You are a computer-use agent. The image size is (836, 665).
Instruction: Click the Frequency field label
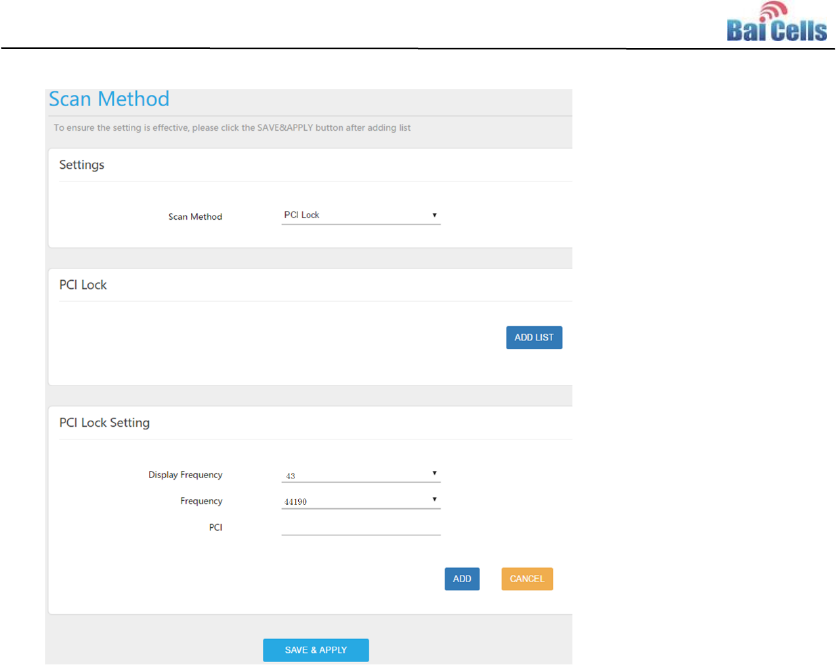(201, 501)
